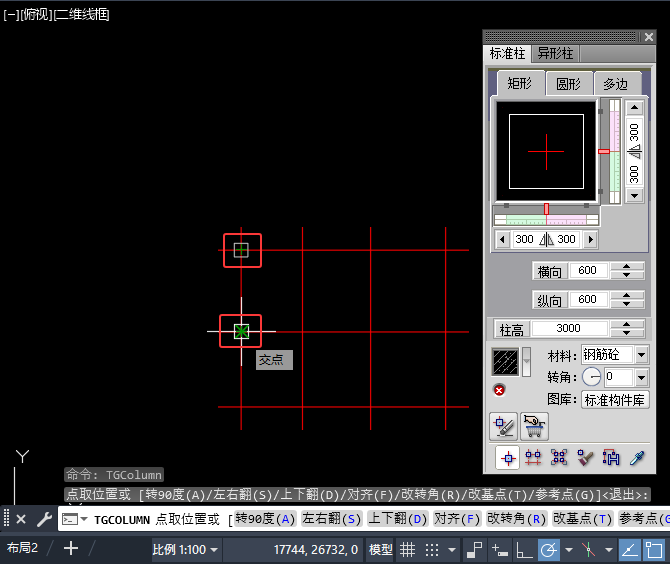Select the column replace brush tool
Image resolution: width=670 pixels, height=564 pixels.
coord(585,458)
